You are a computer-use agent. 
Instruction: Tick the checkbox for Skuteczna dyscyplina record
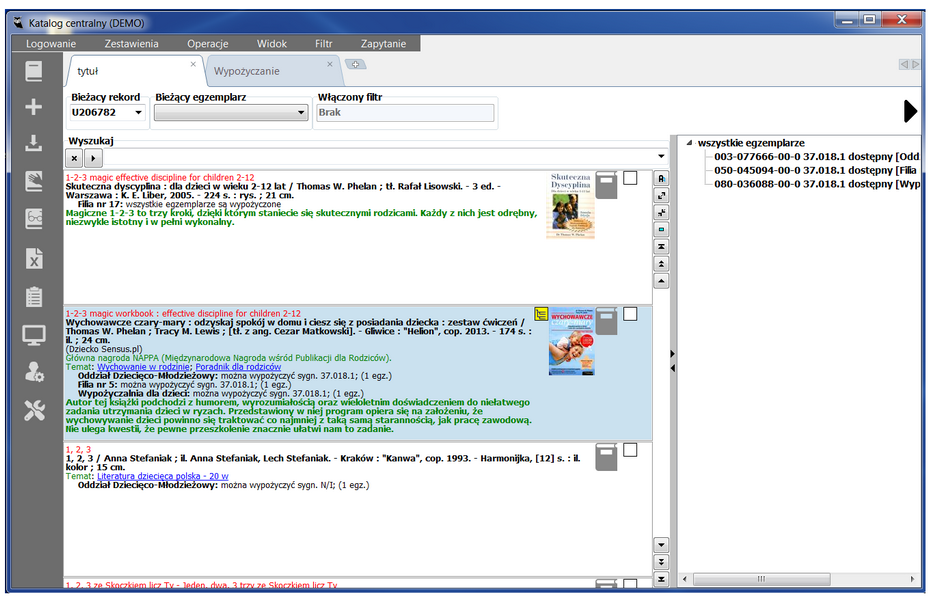tap(630, 178)
